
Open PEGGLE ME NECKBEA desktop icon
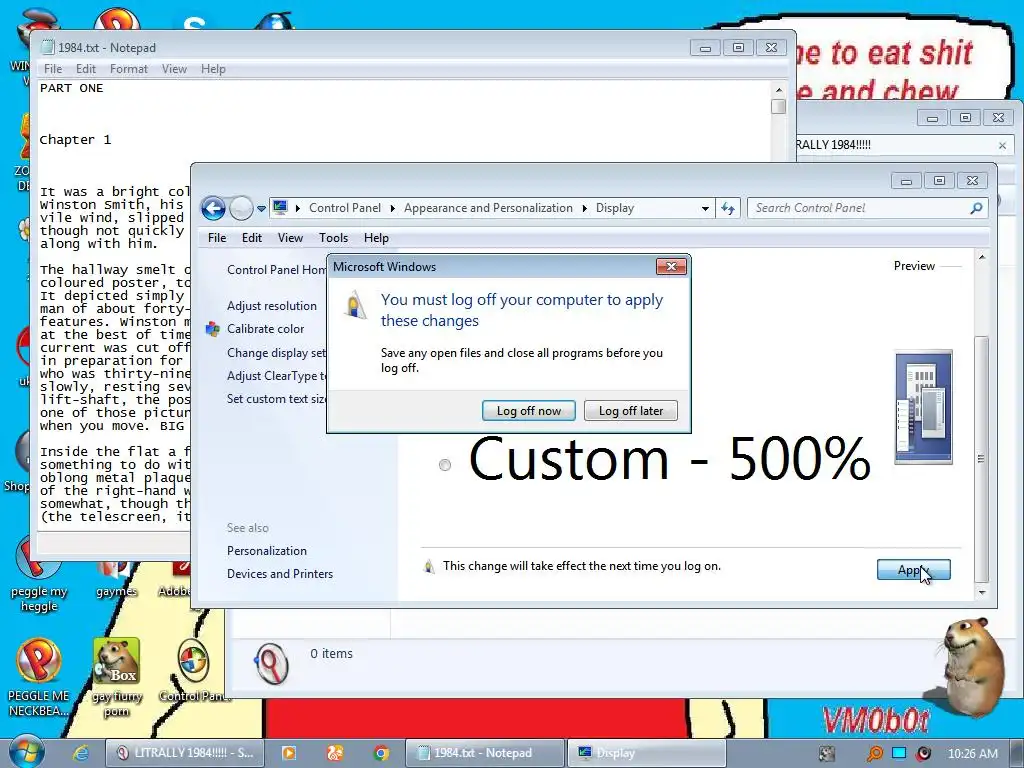[39, 677]
